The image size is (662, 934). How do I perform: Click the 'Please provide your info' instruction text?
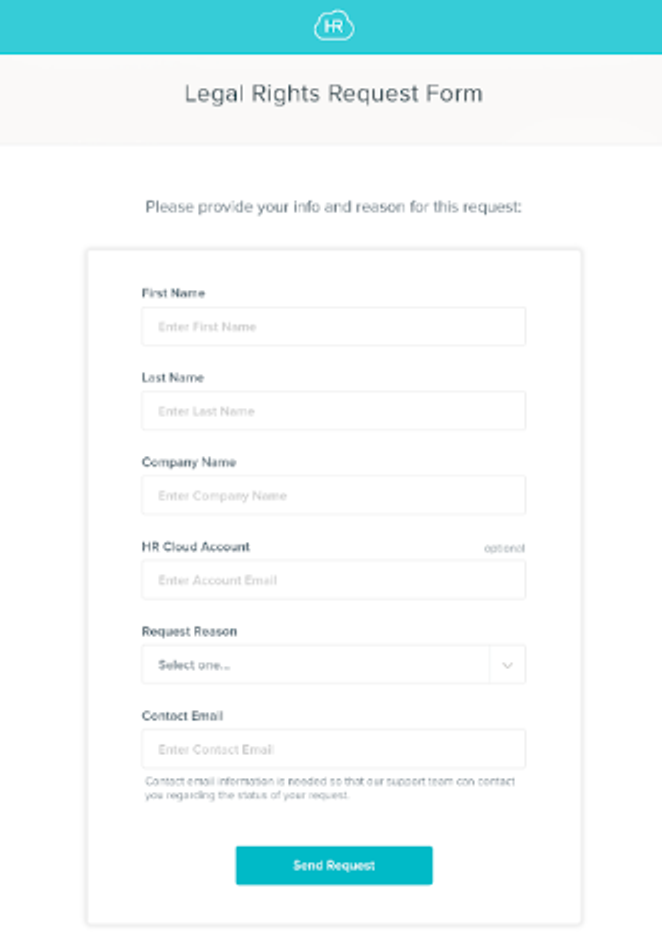click(x=334, y=207)
